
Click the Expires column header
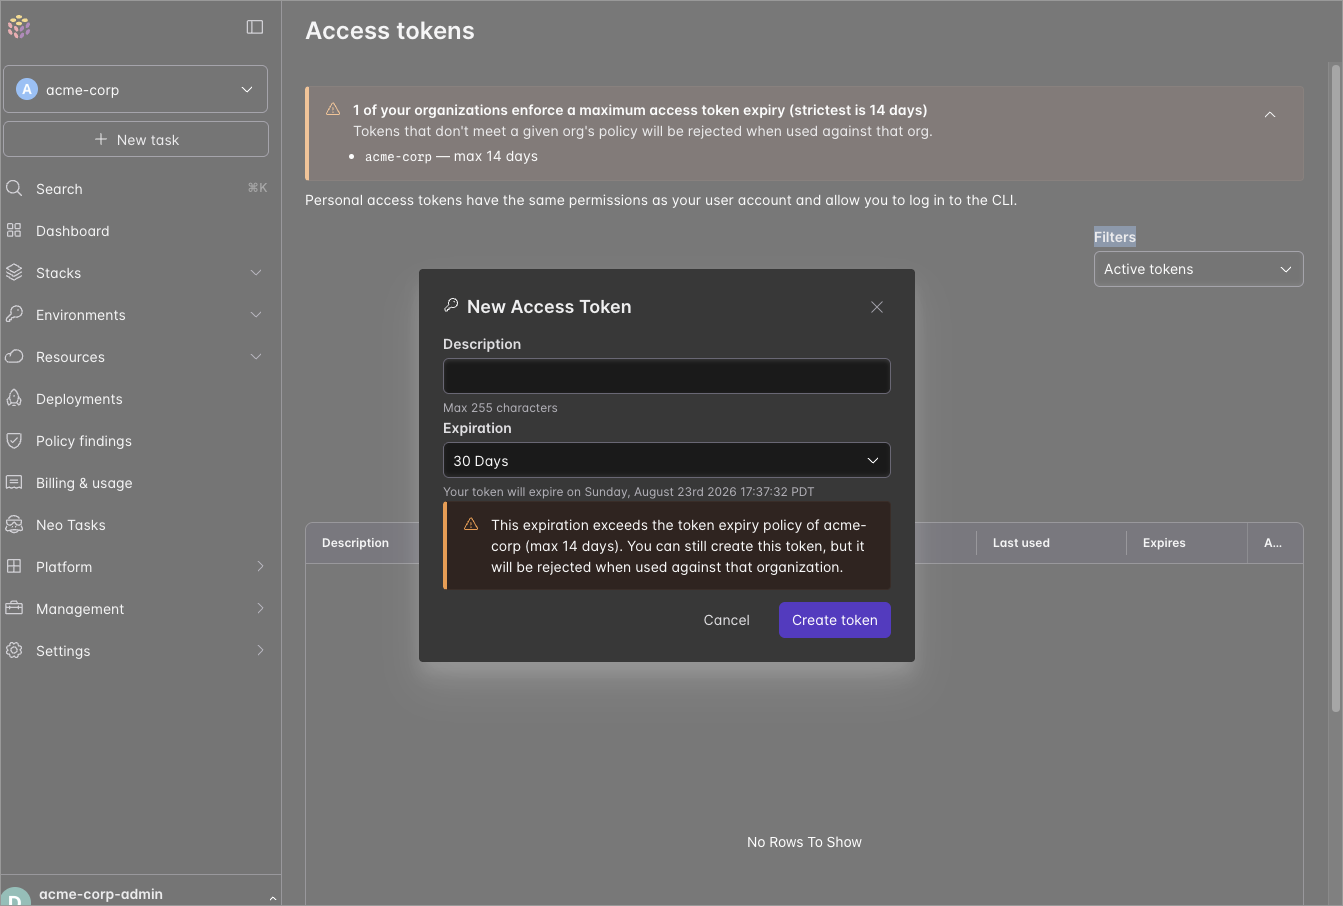(x=1164, y=543)
